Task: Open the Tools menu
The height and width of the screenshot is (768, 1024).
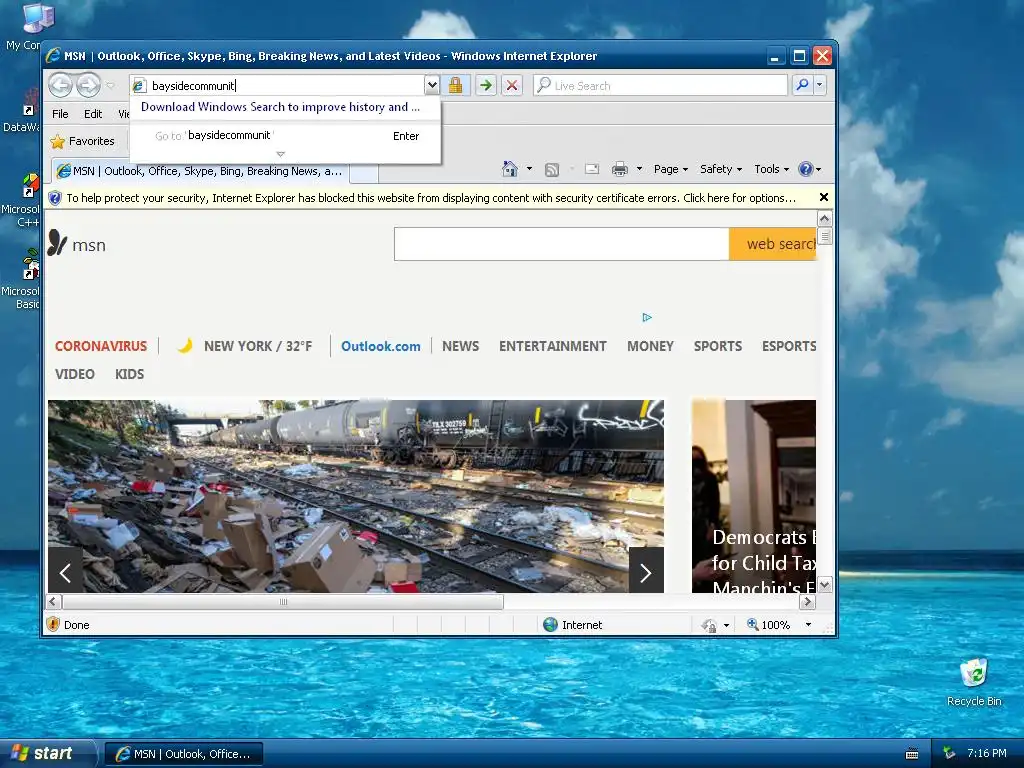Action: [x=771, y=169]
